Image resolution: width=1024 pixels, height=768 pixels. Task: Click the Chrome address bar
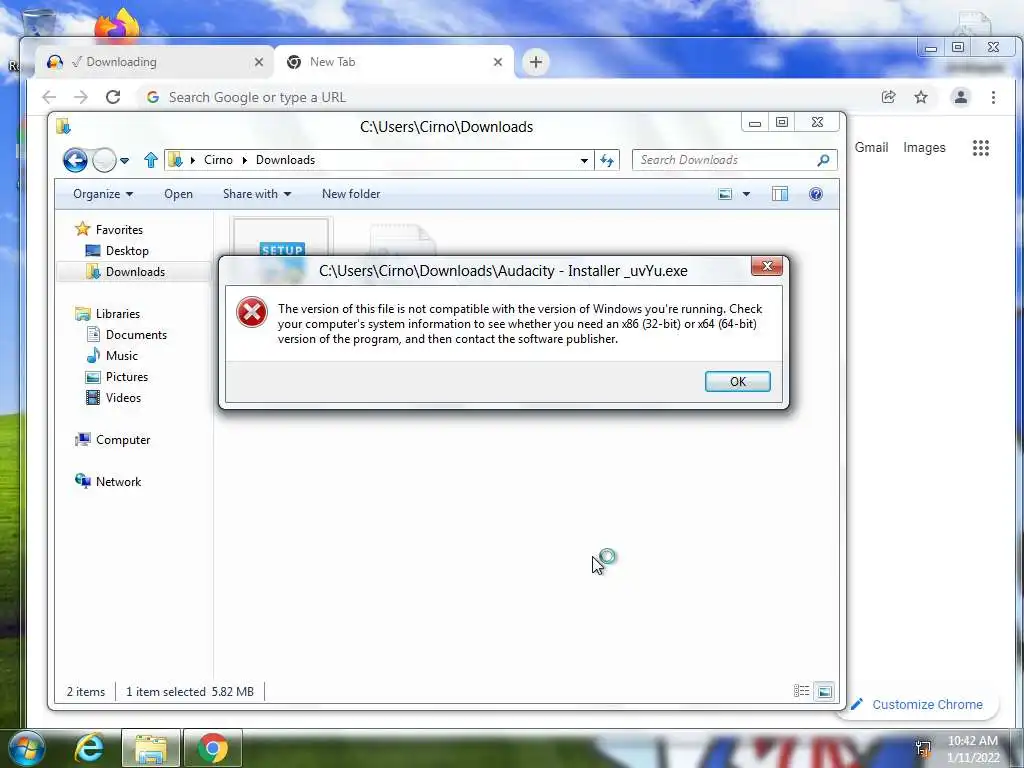coord(509,97)
